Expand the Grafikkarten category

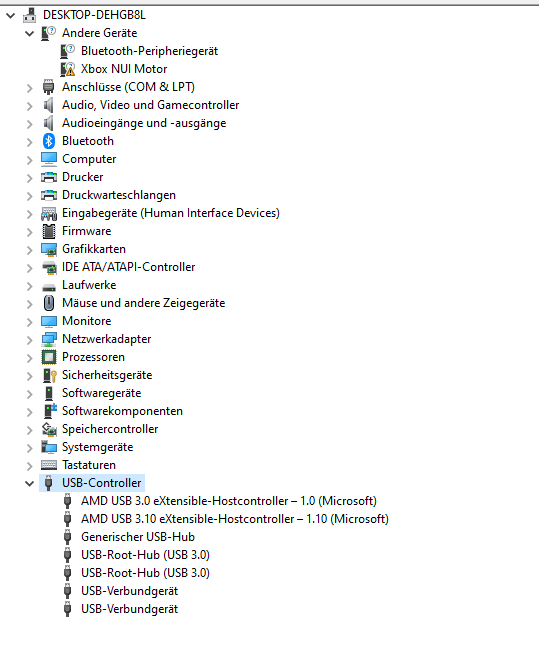[x=29, y=250]
